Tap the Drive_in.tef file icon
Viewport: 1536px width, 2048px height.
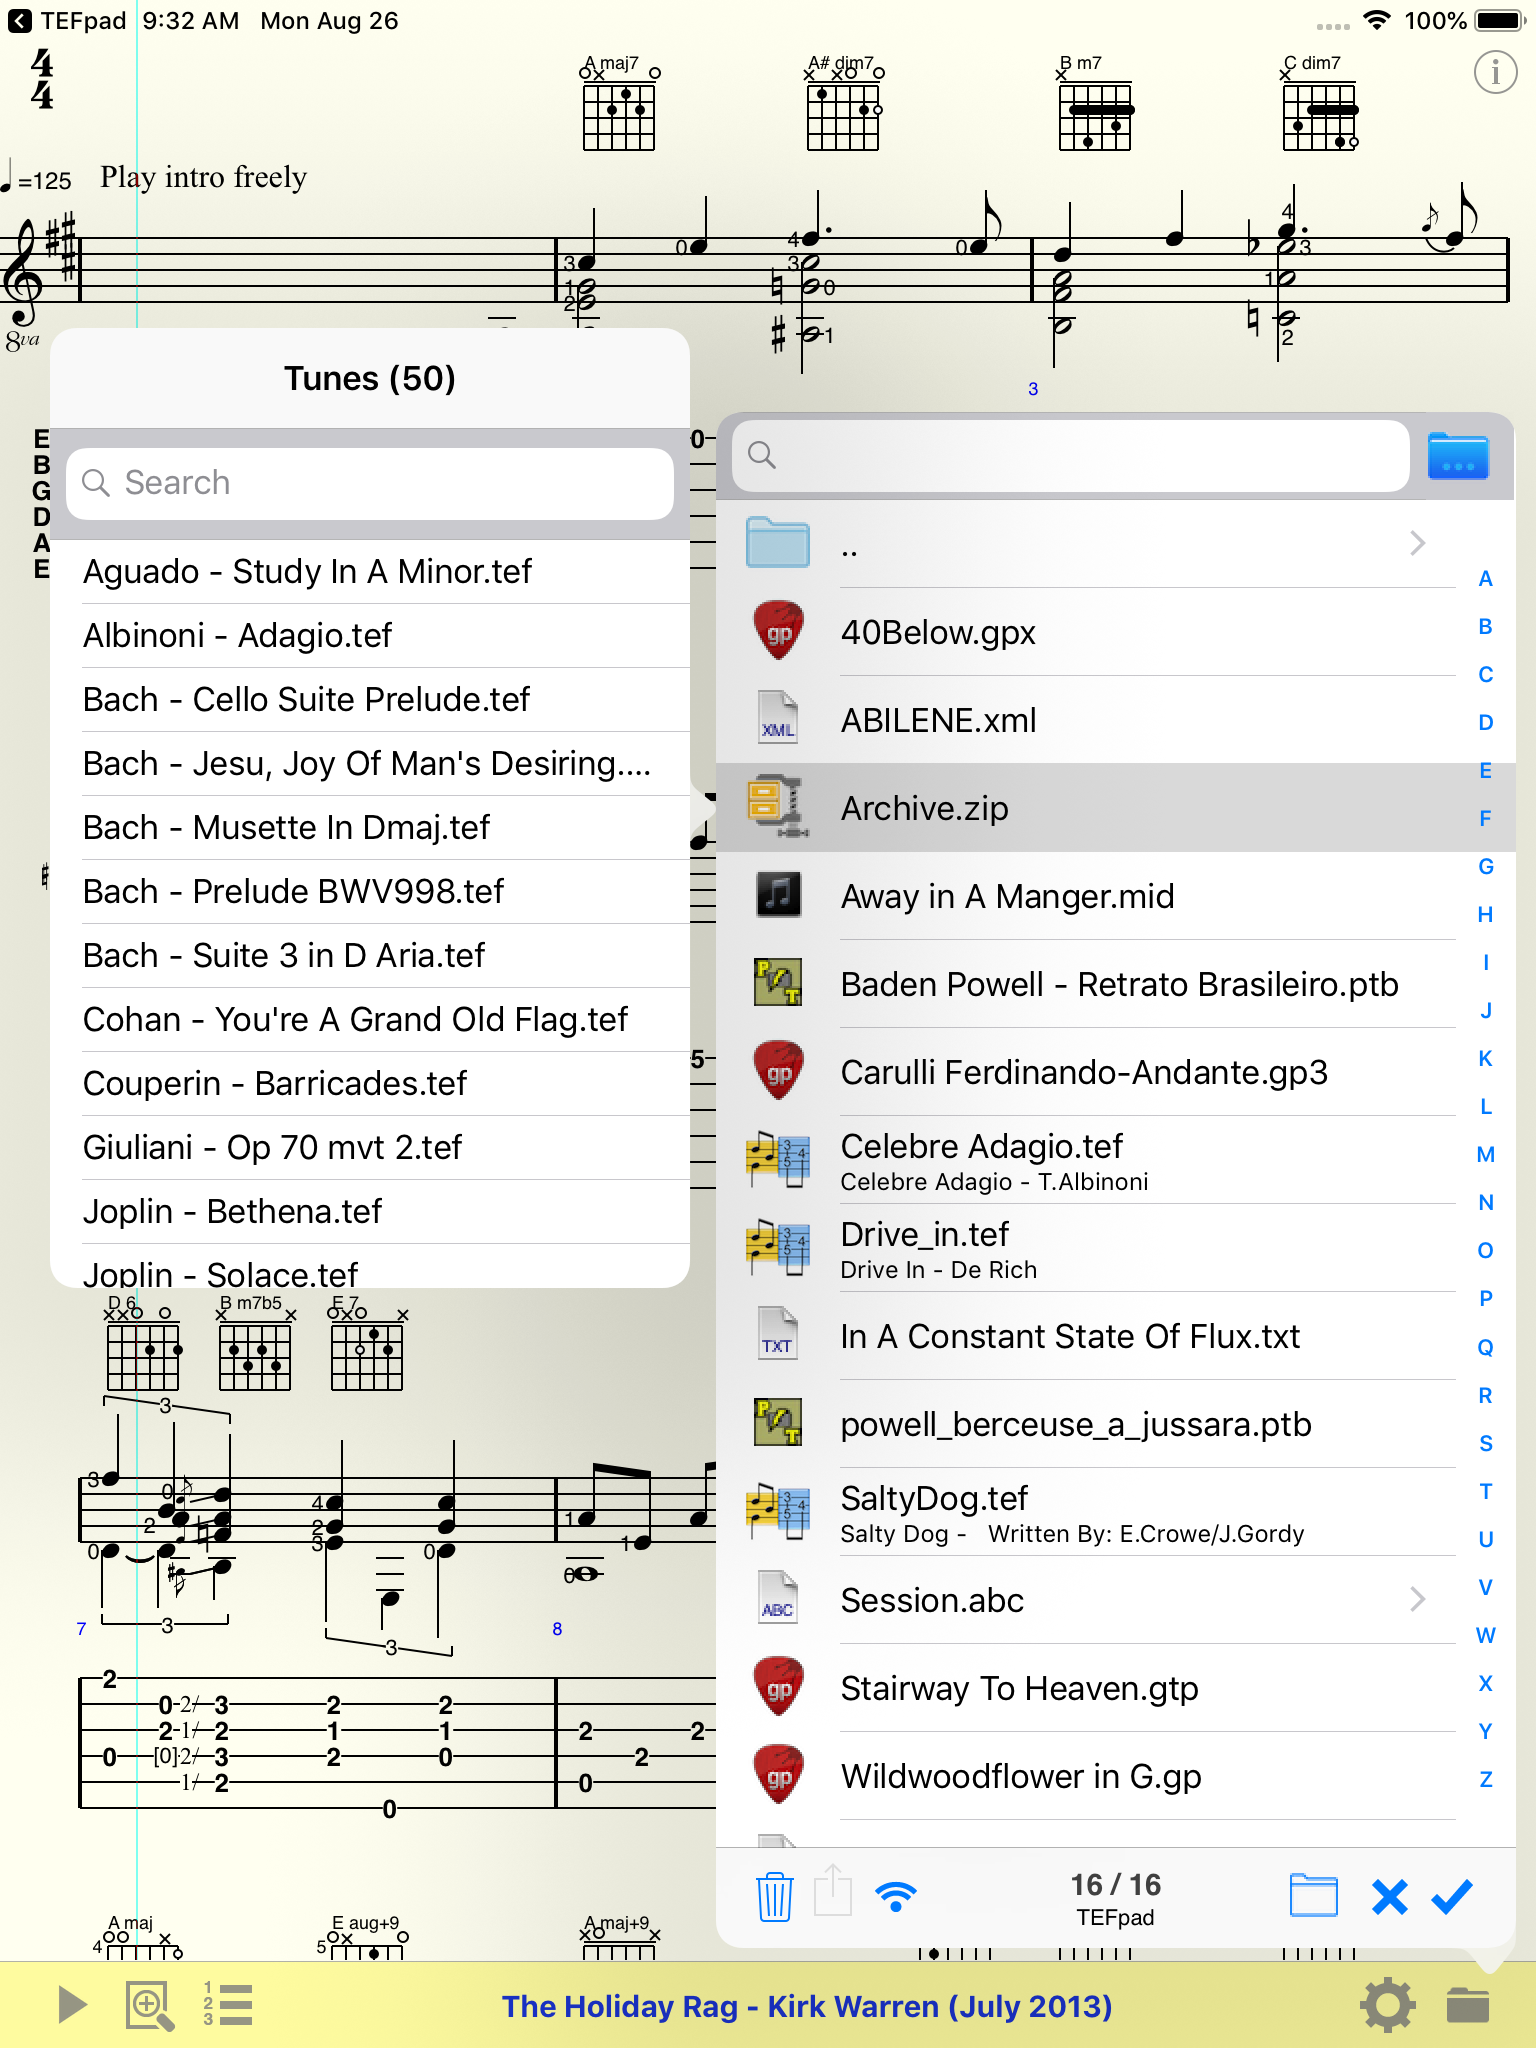point(778,1247)
